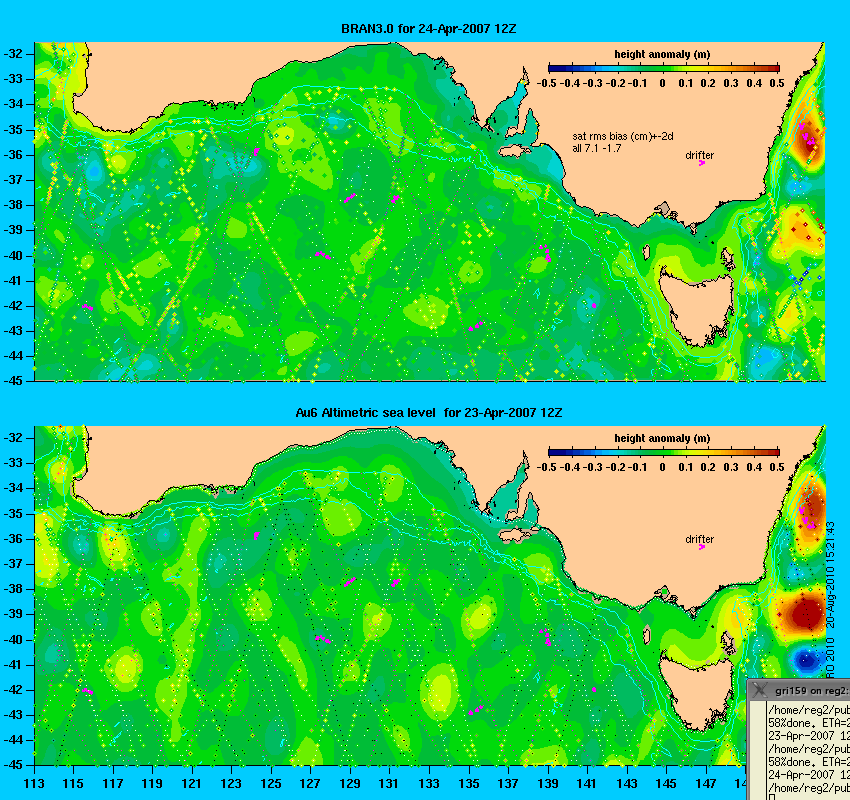This screenshot has width=850, height=800.
Task: Click latitude label '-45' on the BRAN3.0 plot axis
Action: [13, 380]
